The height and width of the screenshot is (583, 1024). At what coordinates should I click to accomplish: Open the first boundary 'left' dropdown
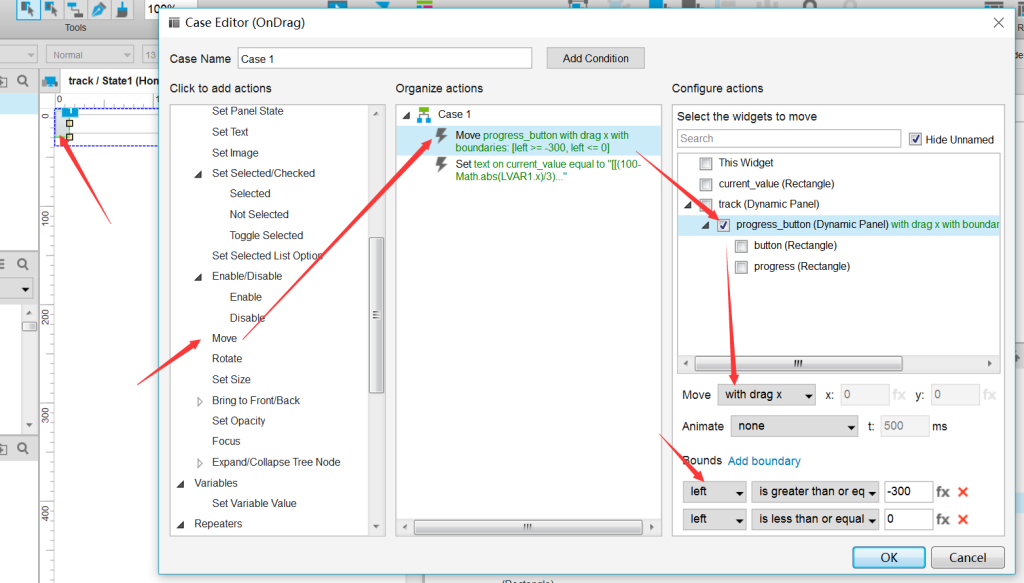[714, 492]
